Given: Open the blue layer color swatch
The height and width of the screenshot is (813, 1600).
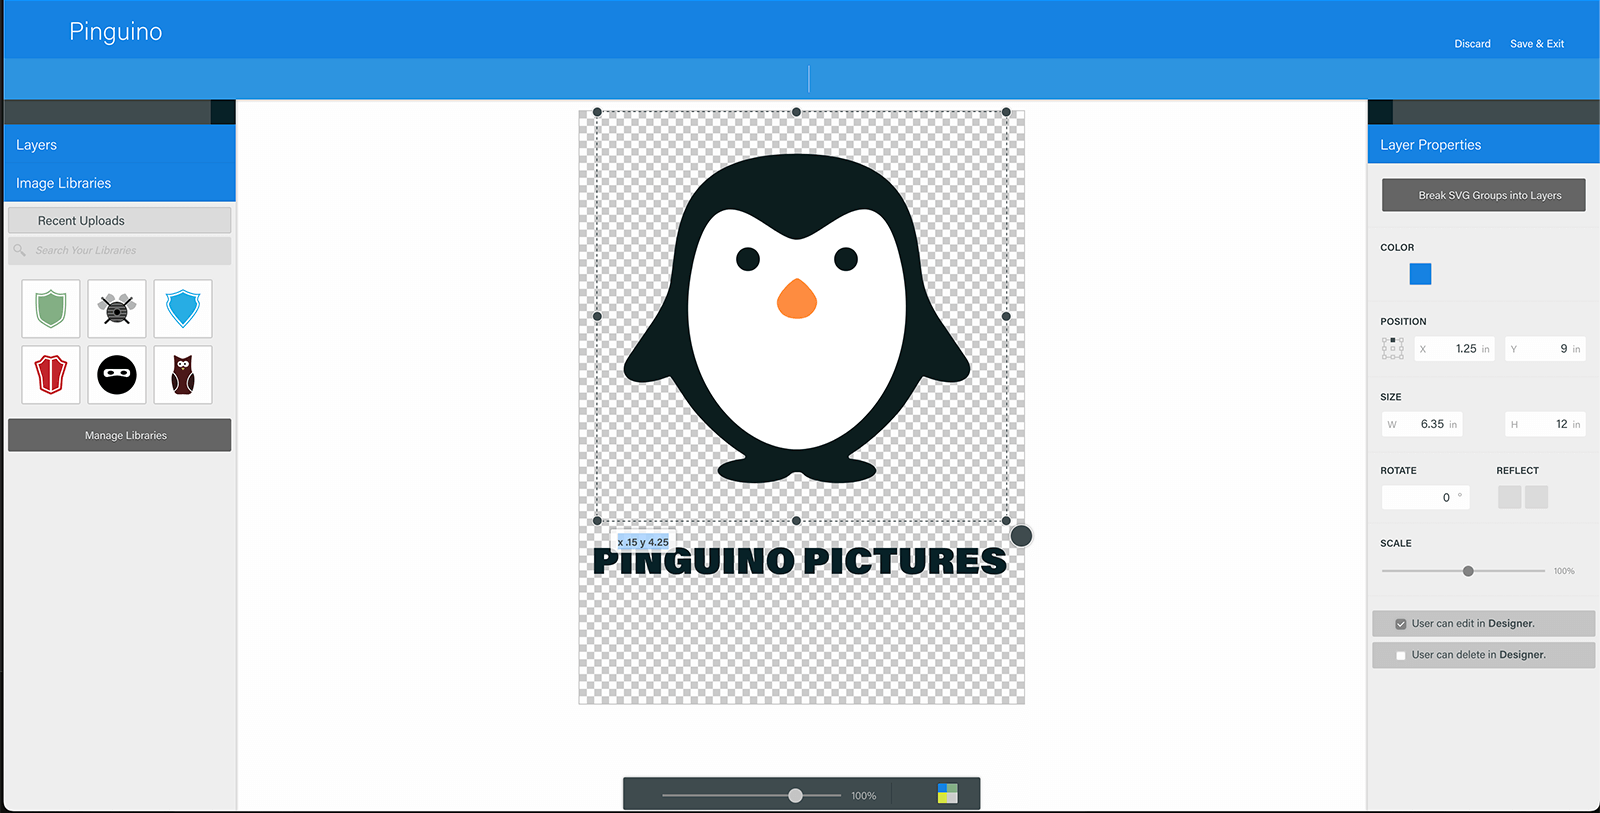Looking at the screenshot, I should 1420,274.
